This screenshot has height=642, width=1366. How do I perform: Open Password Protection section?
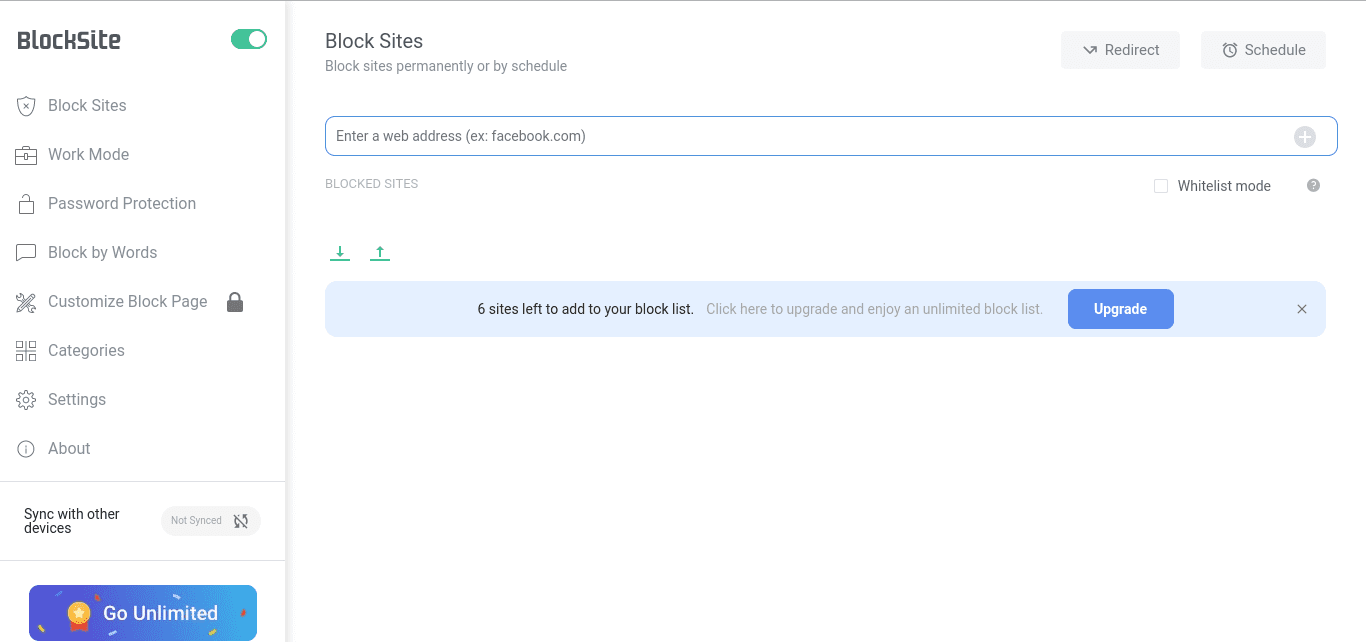point(122,203)
